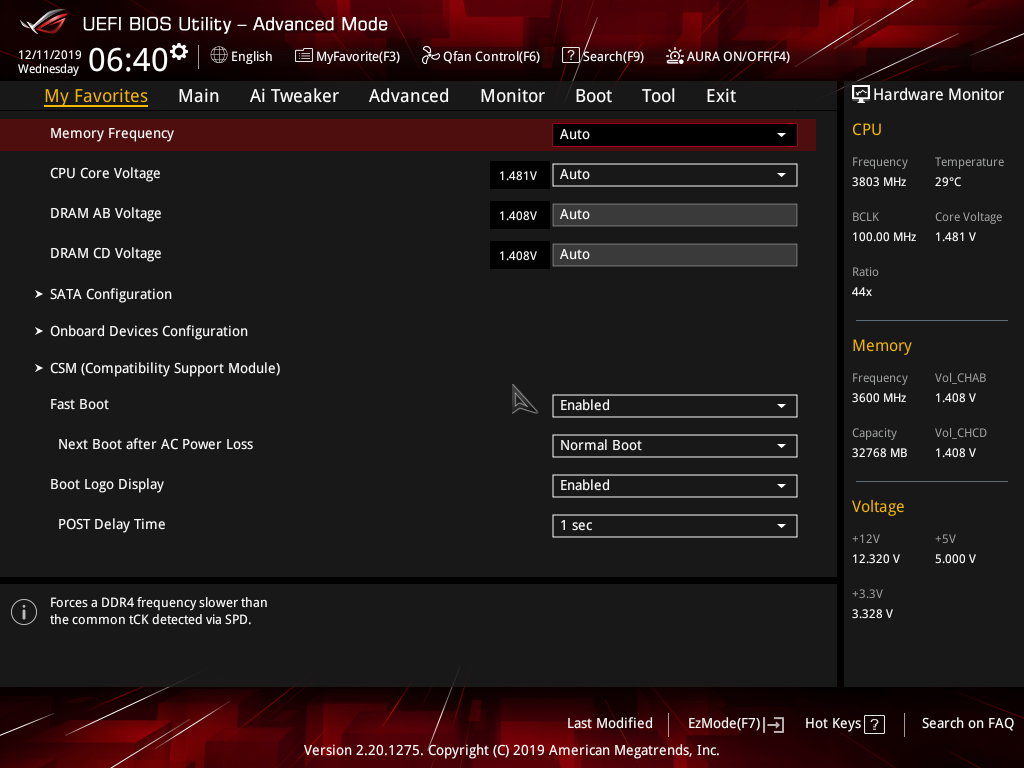Image resolution: width=1024 pixels, height=768 pixels.
Task: Expand SATA Configuration
Action: tap(110, 293)
